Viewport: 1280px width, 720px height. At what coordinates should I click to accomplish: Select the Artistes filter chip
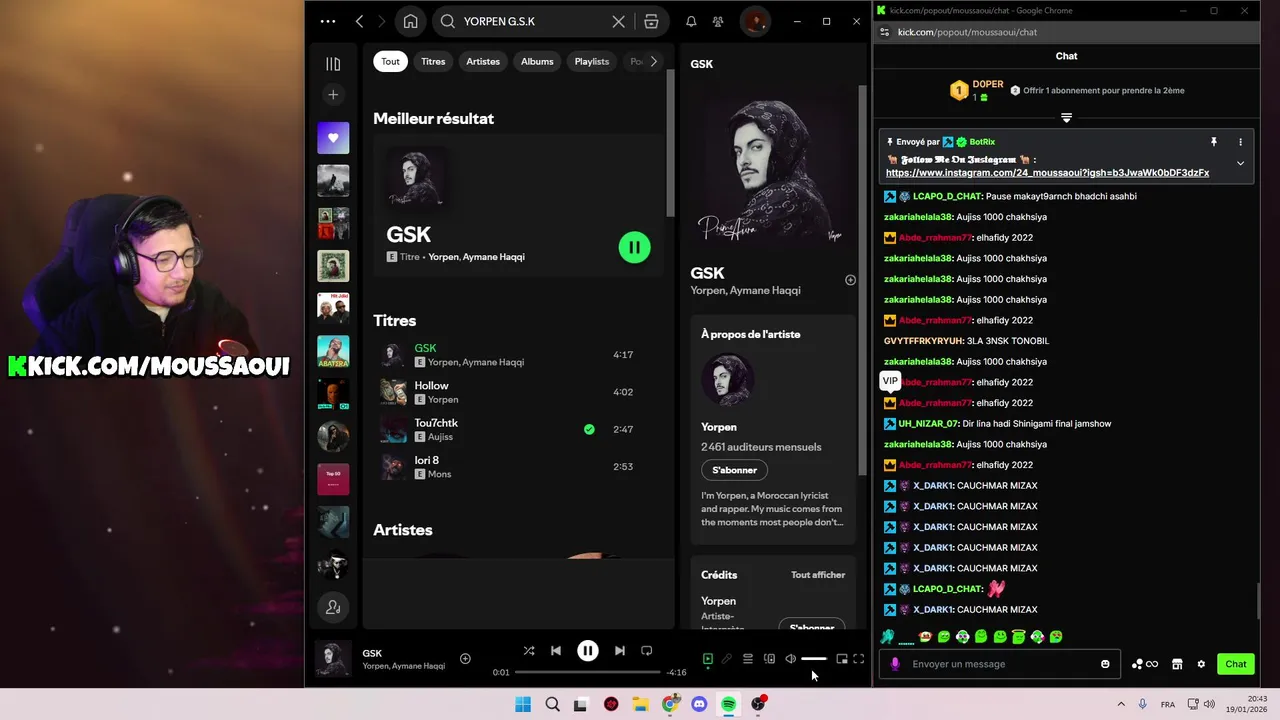483,61
